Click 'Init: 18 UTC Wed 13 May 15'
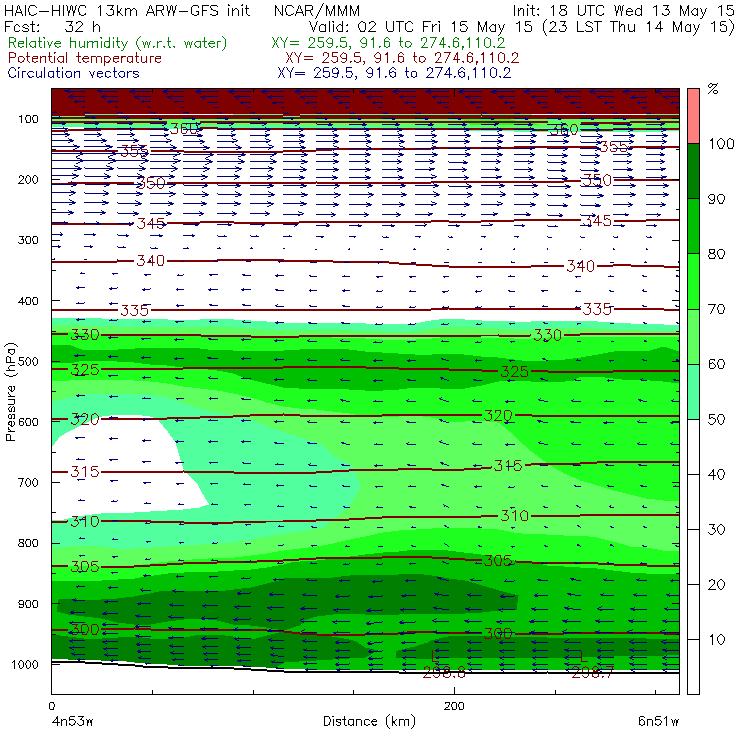This screenshot has height=740, width=740. point(623,11)
